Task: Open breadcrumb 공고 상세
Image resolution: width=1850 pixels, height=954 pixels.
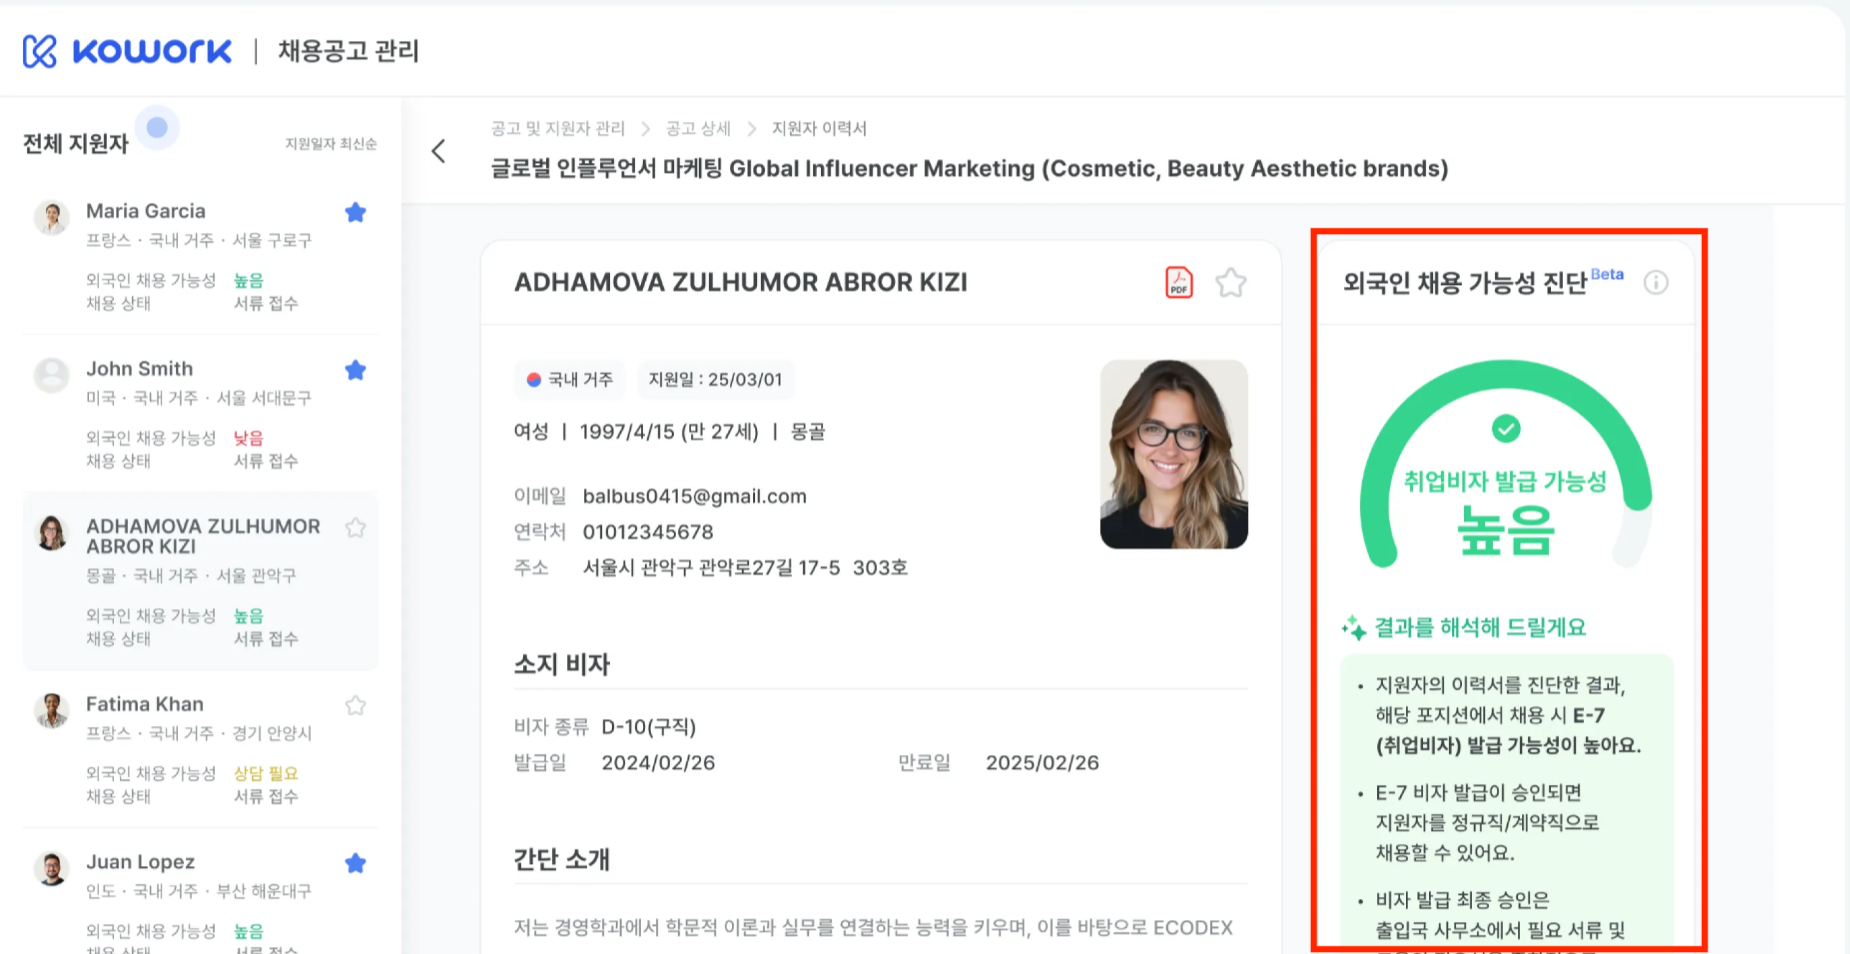Action: click(x=698, y=128)
